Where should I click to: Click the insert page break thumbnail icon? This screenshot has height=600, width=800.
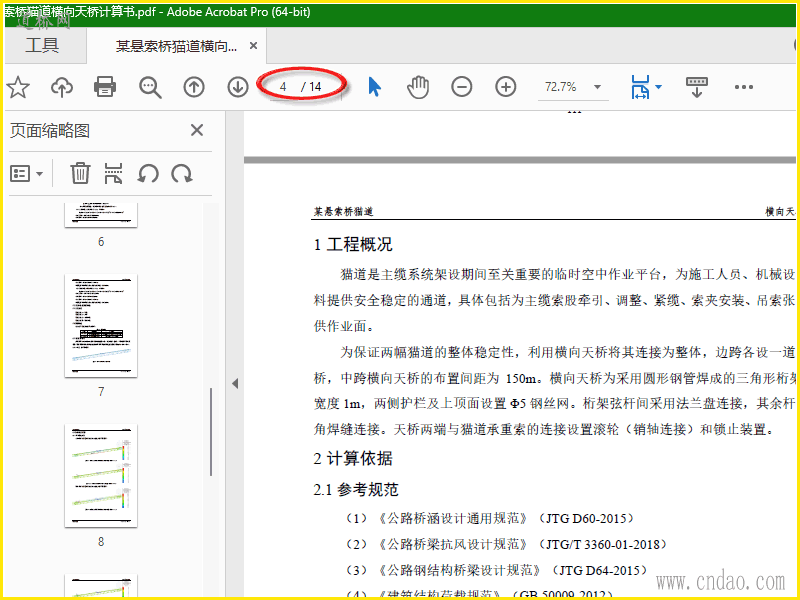[x=113, y=173]
